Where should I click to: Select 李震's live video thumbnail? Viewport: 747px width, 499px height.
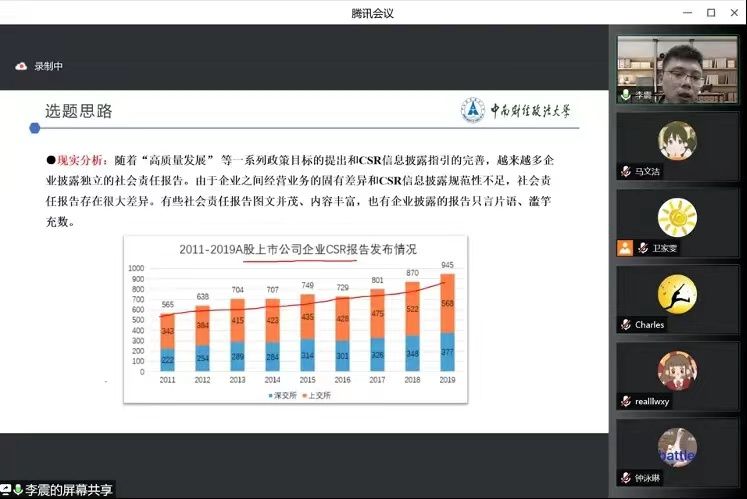coord(677,68)
